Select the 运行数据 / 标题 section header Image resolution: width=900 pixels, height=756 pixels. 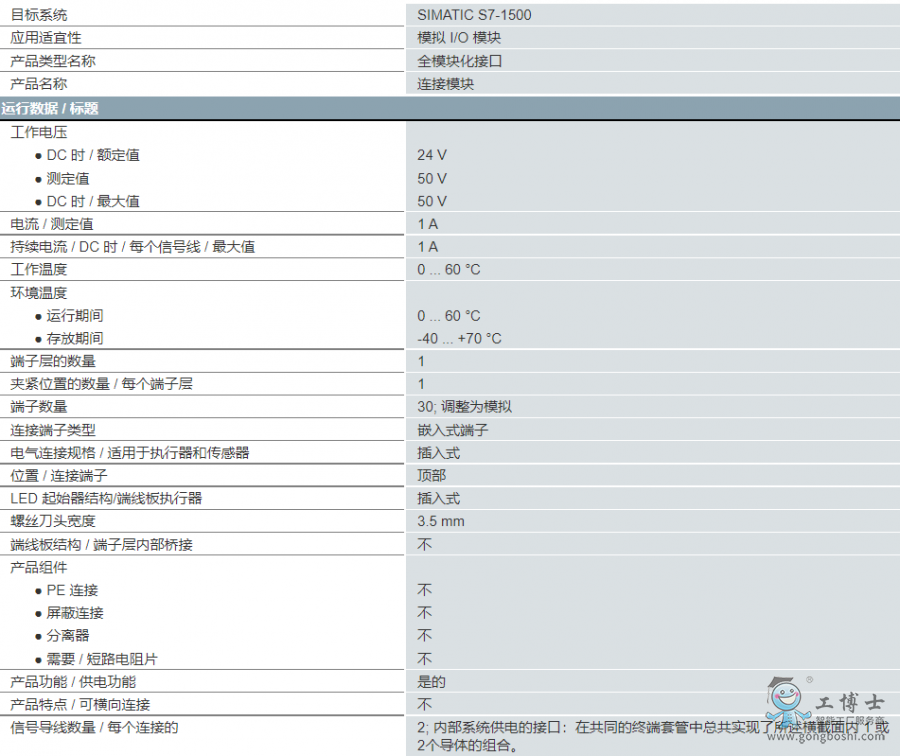(x=50, y=108)
